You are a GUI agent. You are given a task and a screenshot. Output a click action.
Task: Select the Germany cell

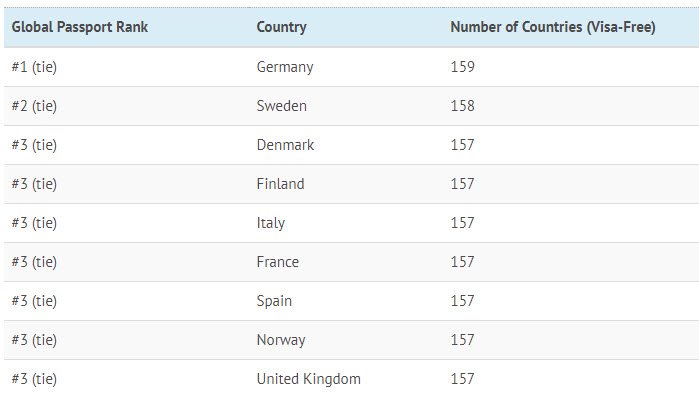tap(285, 67)
